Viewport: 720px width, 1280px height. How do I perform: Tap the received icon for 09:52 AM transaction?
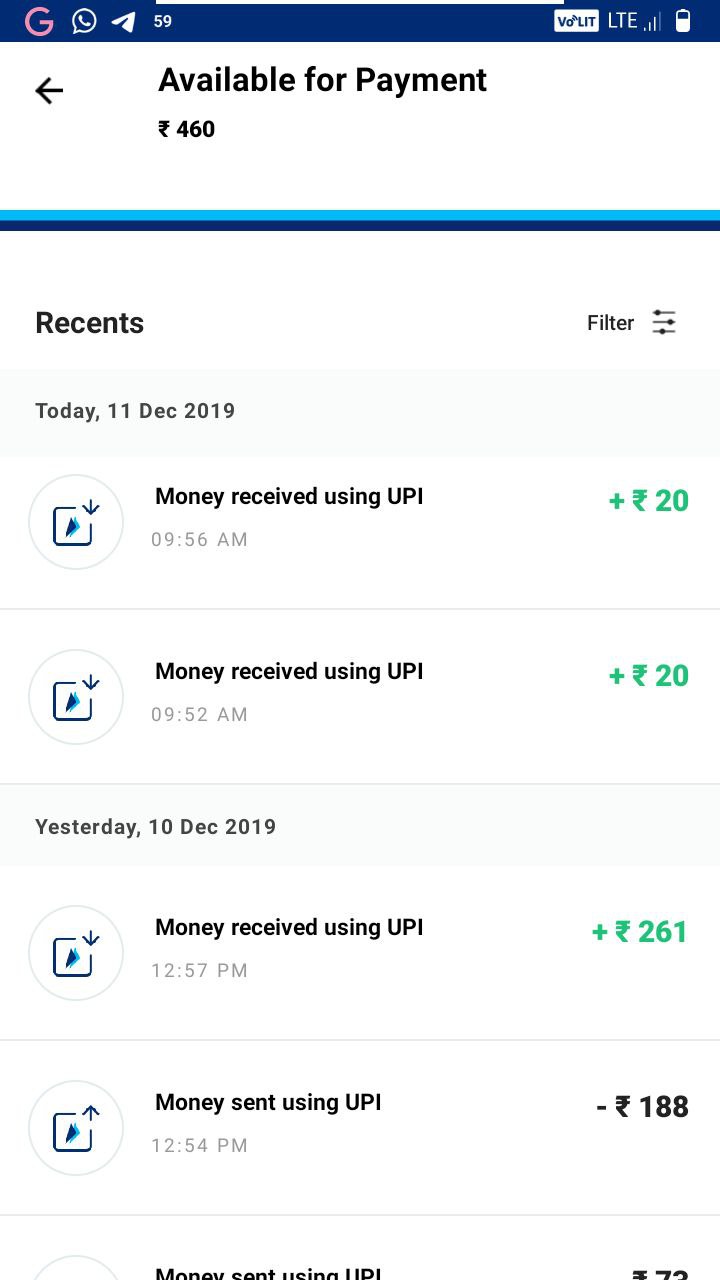click(76, 697)
